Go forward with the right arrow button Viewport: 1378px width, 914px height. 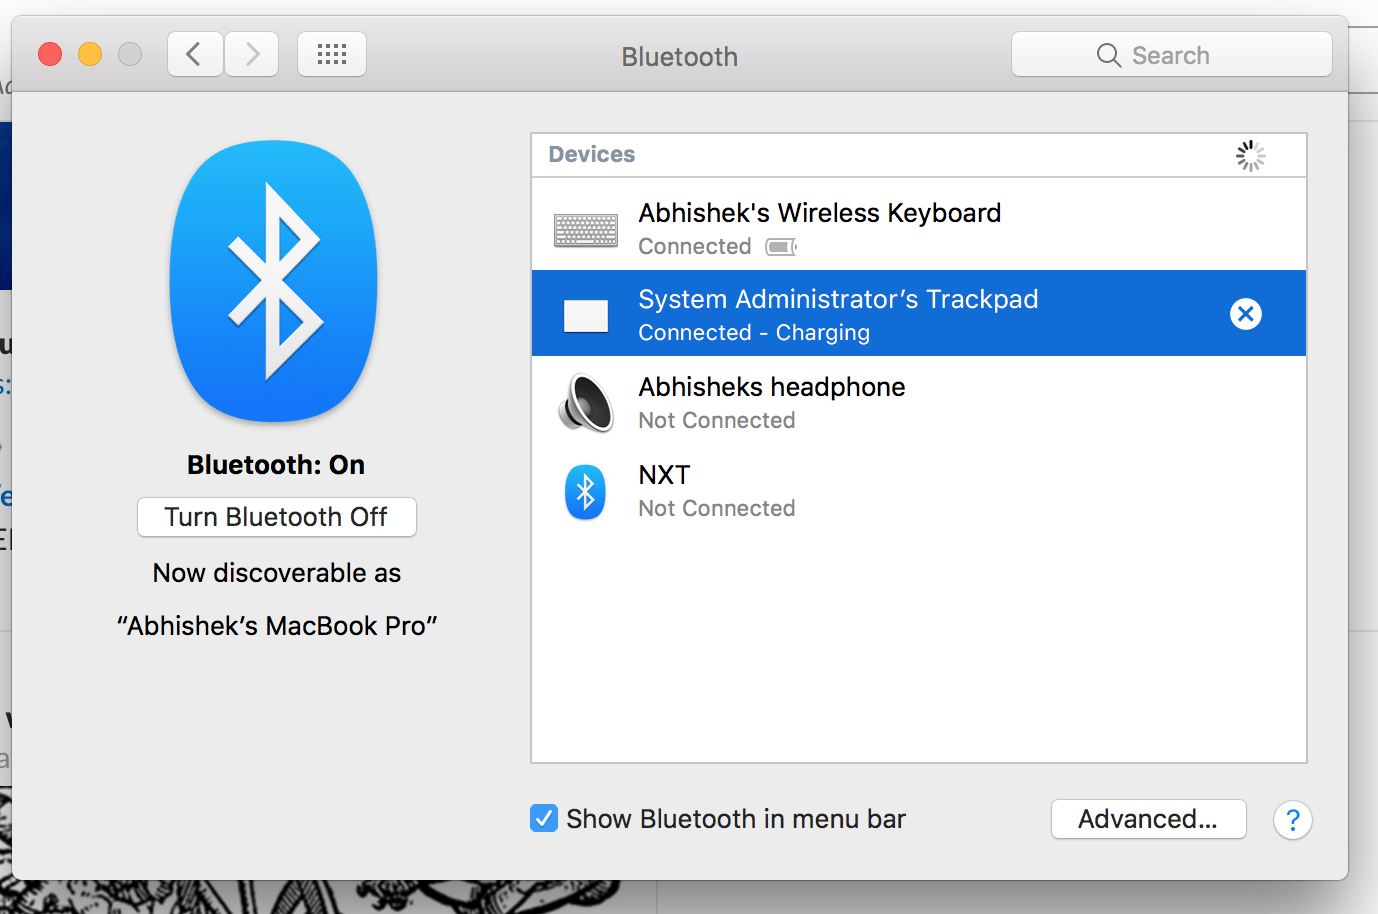pyautogui.click(x=251, y=54)
